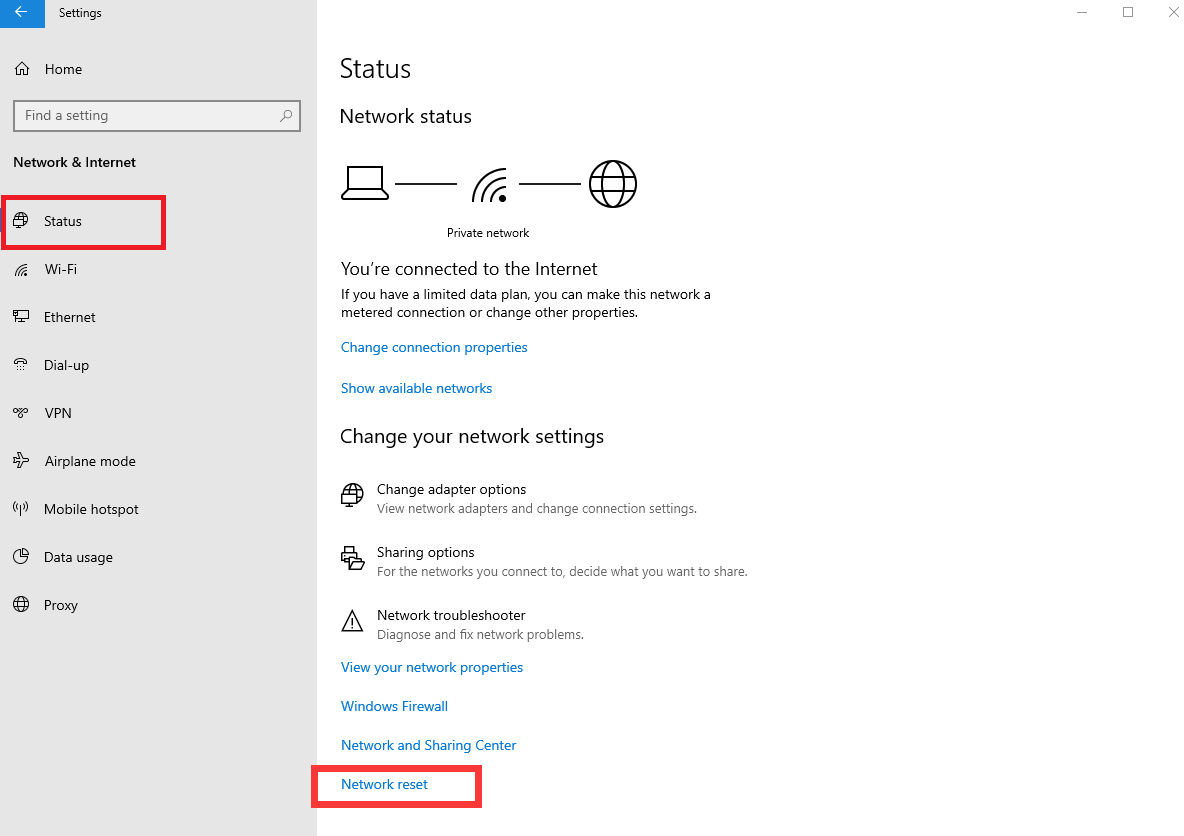Open the Status section
The image size is (1184, 836).
click(x=63, y=221)
